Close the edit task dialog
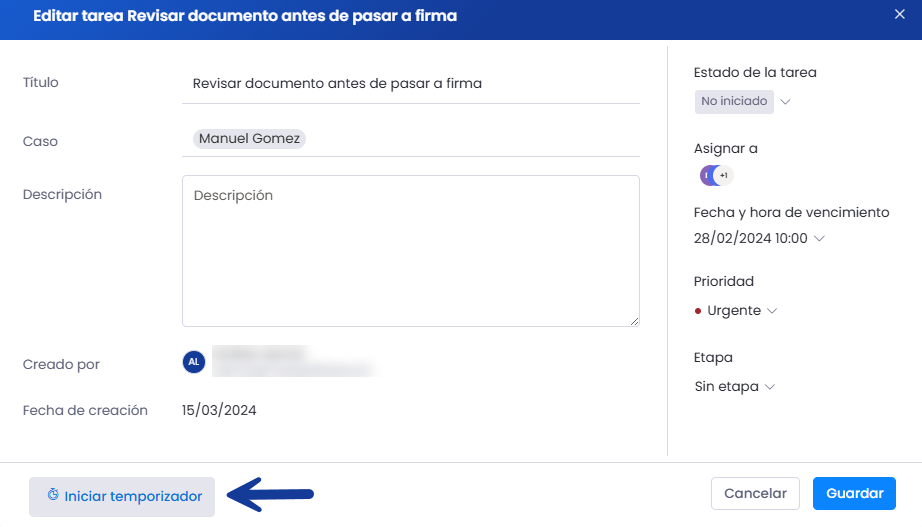The image size is (922, 527). (x=899, y=14)
